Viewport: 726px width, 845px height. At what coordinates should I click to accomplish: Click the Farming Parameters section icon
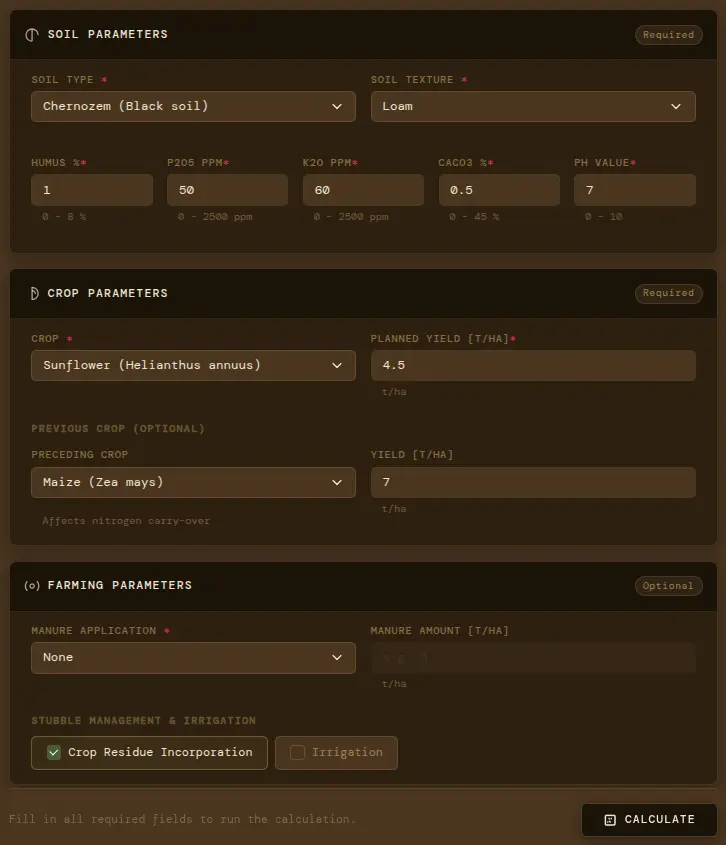[x=32, y=585]
